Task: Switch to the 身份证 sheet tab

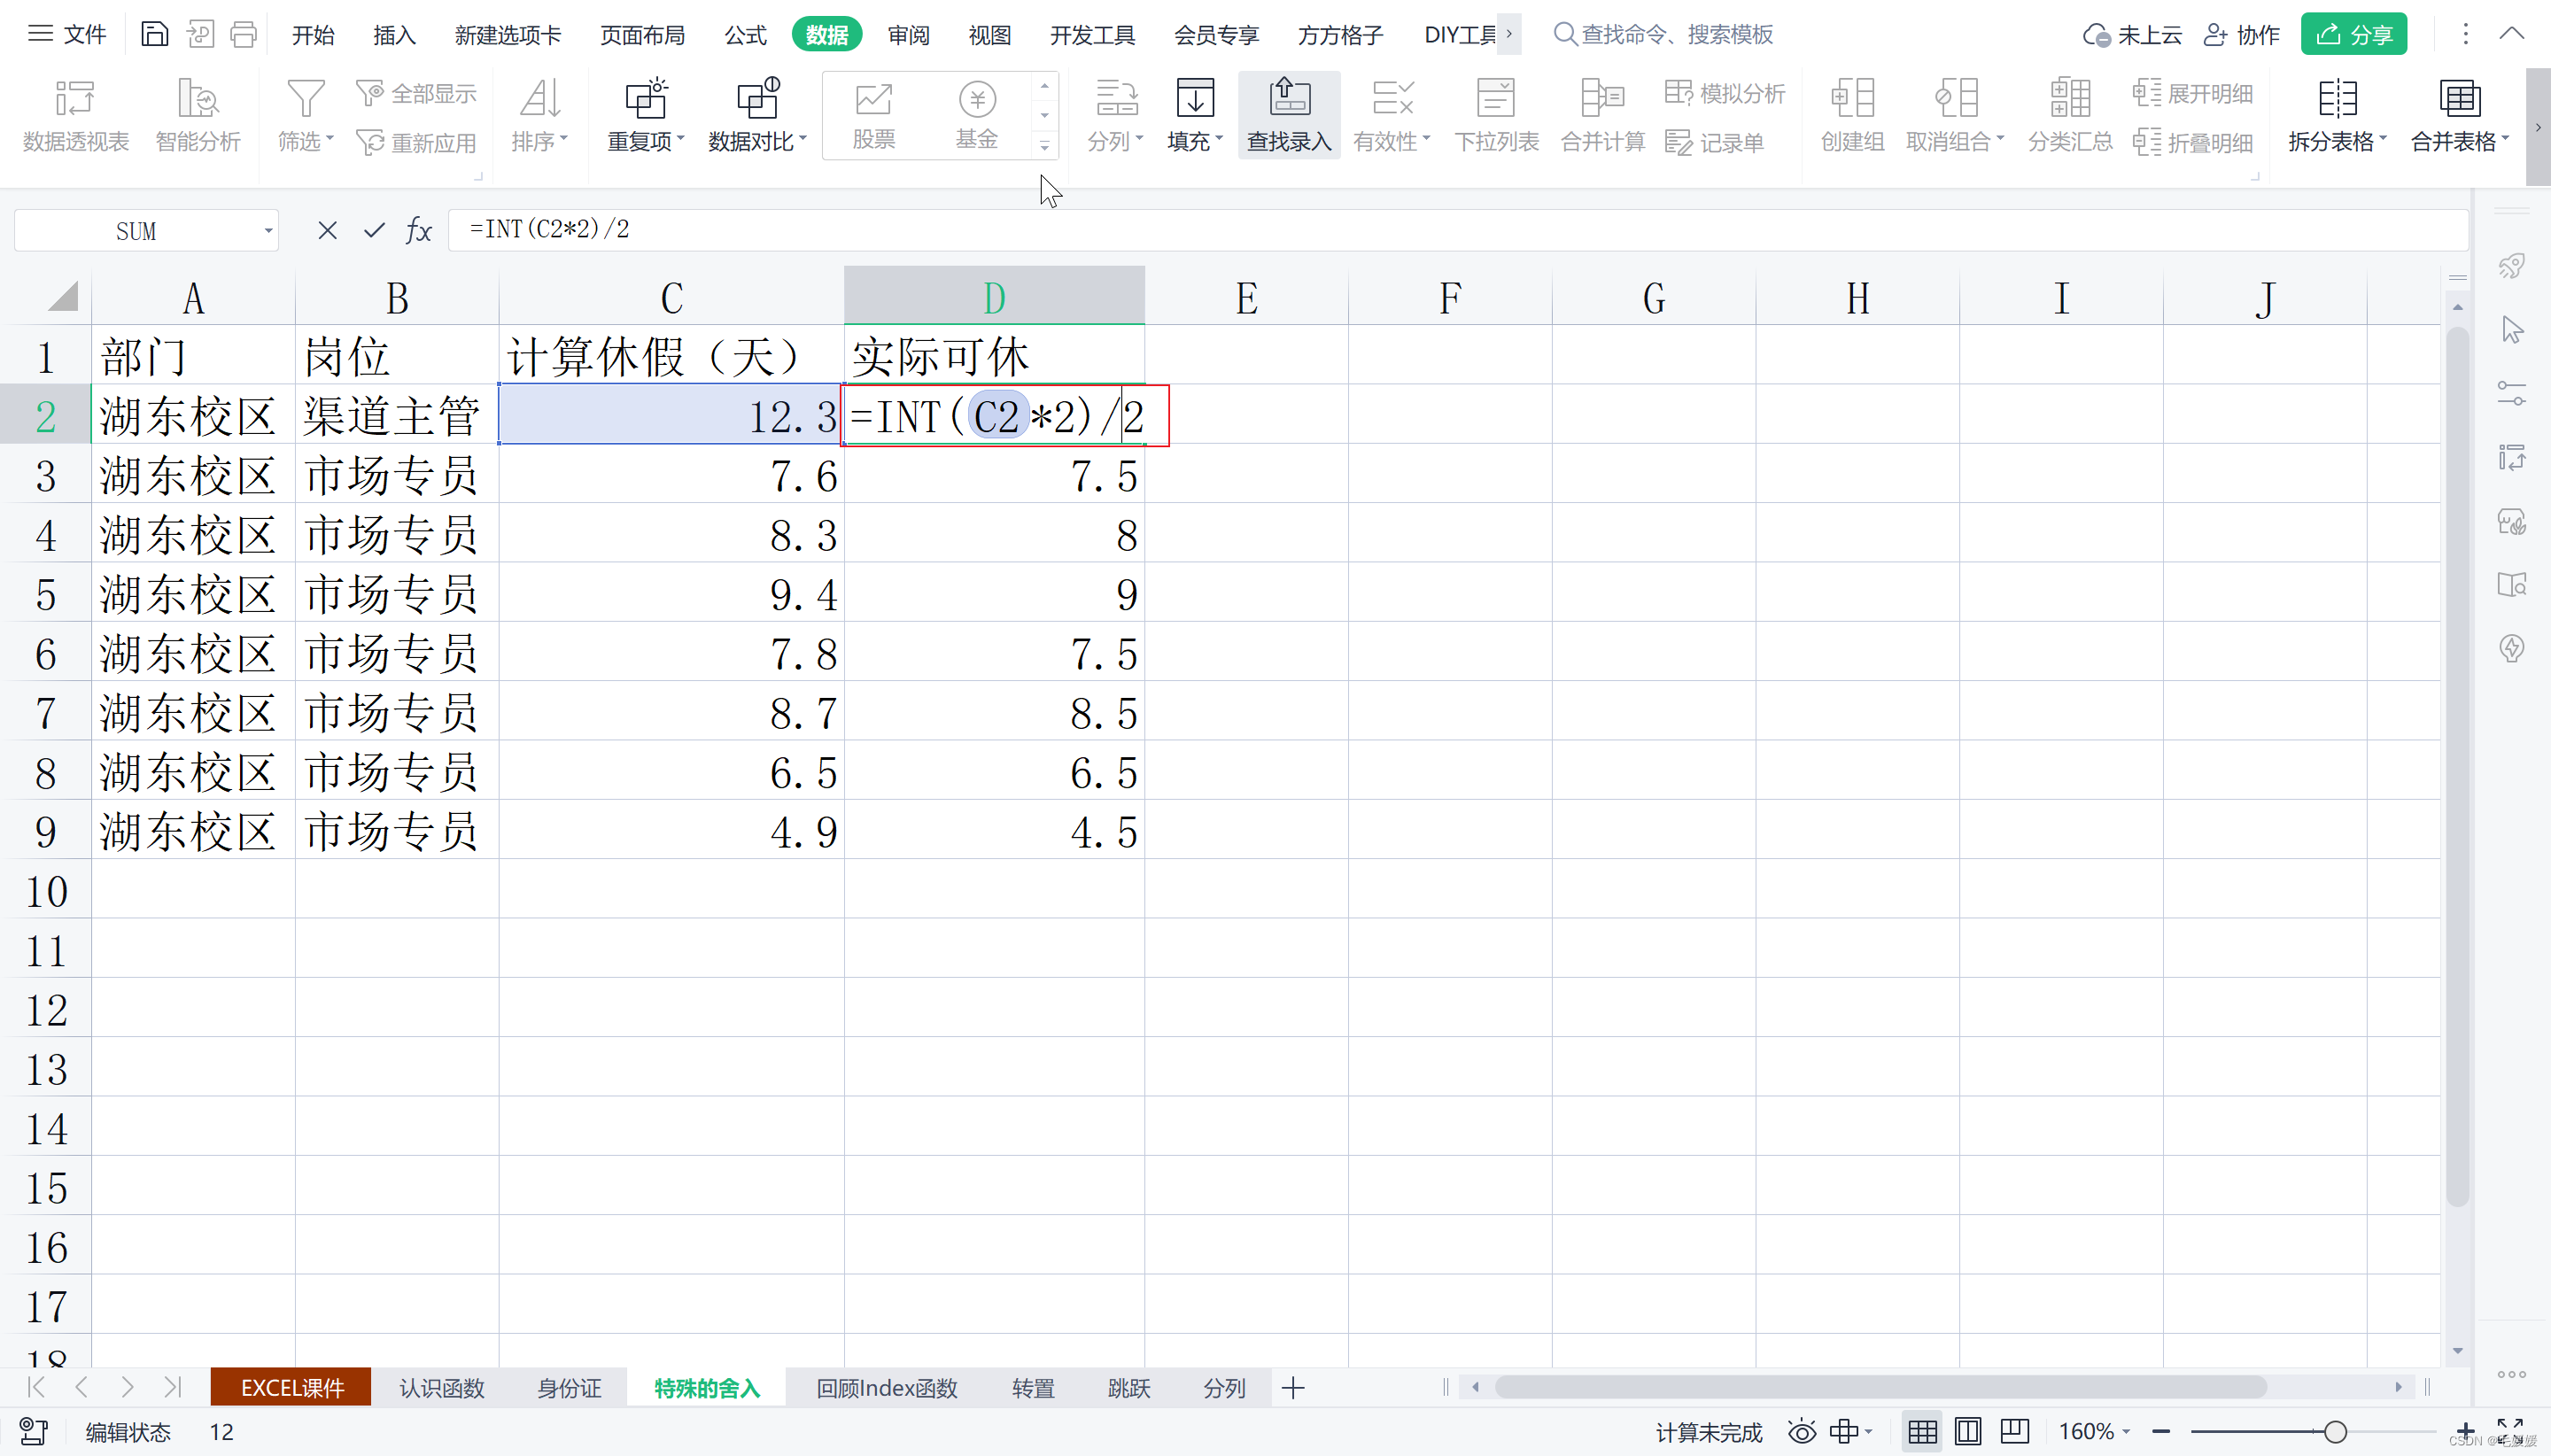Action: click(569, 1388)
